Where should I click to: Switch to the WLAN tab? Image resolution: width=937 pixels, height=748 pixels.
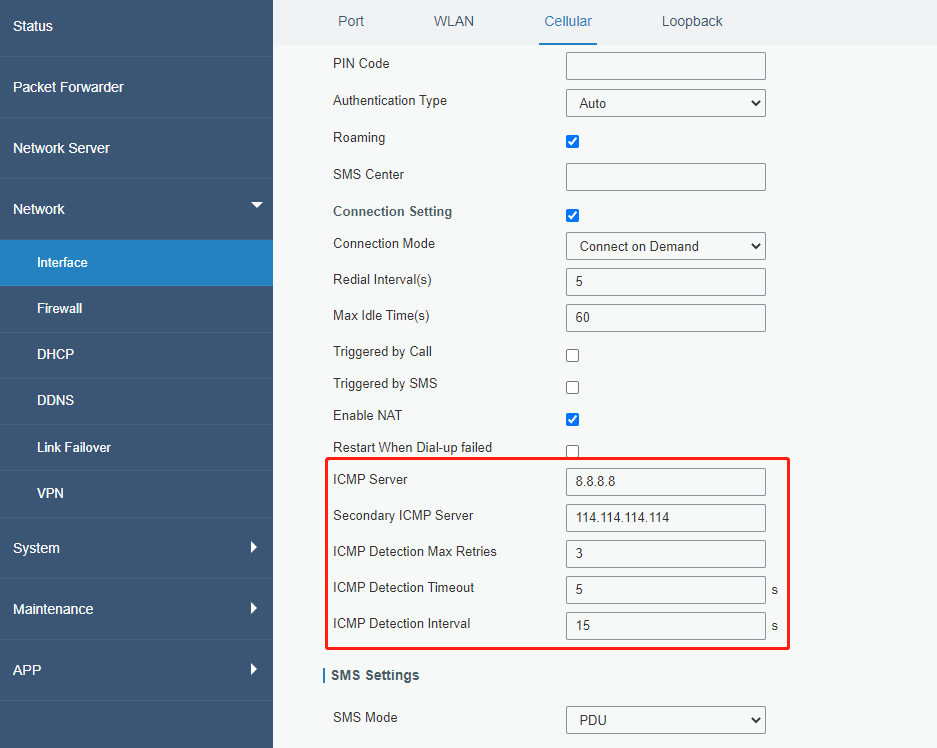click(x=454, y=21)
